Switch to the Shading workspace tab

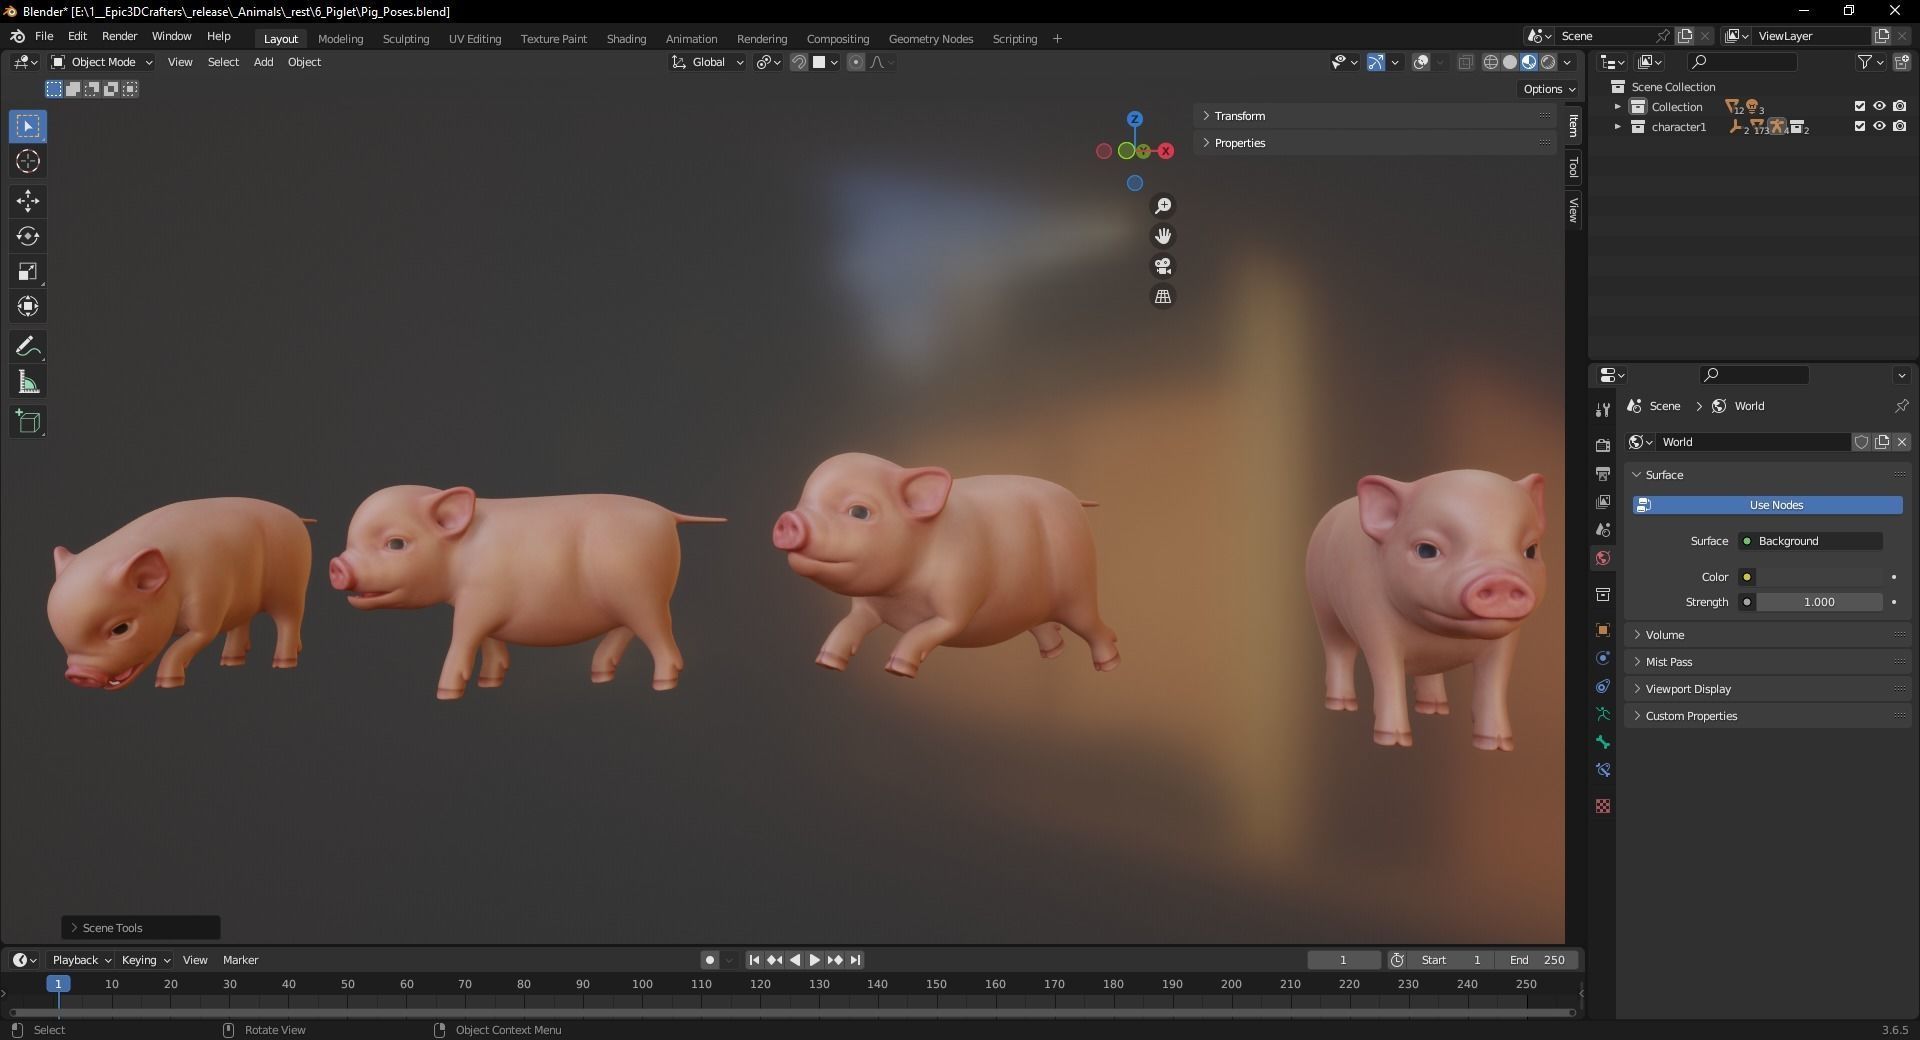point(626,39)
